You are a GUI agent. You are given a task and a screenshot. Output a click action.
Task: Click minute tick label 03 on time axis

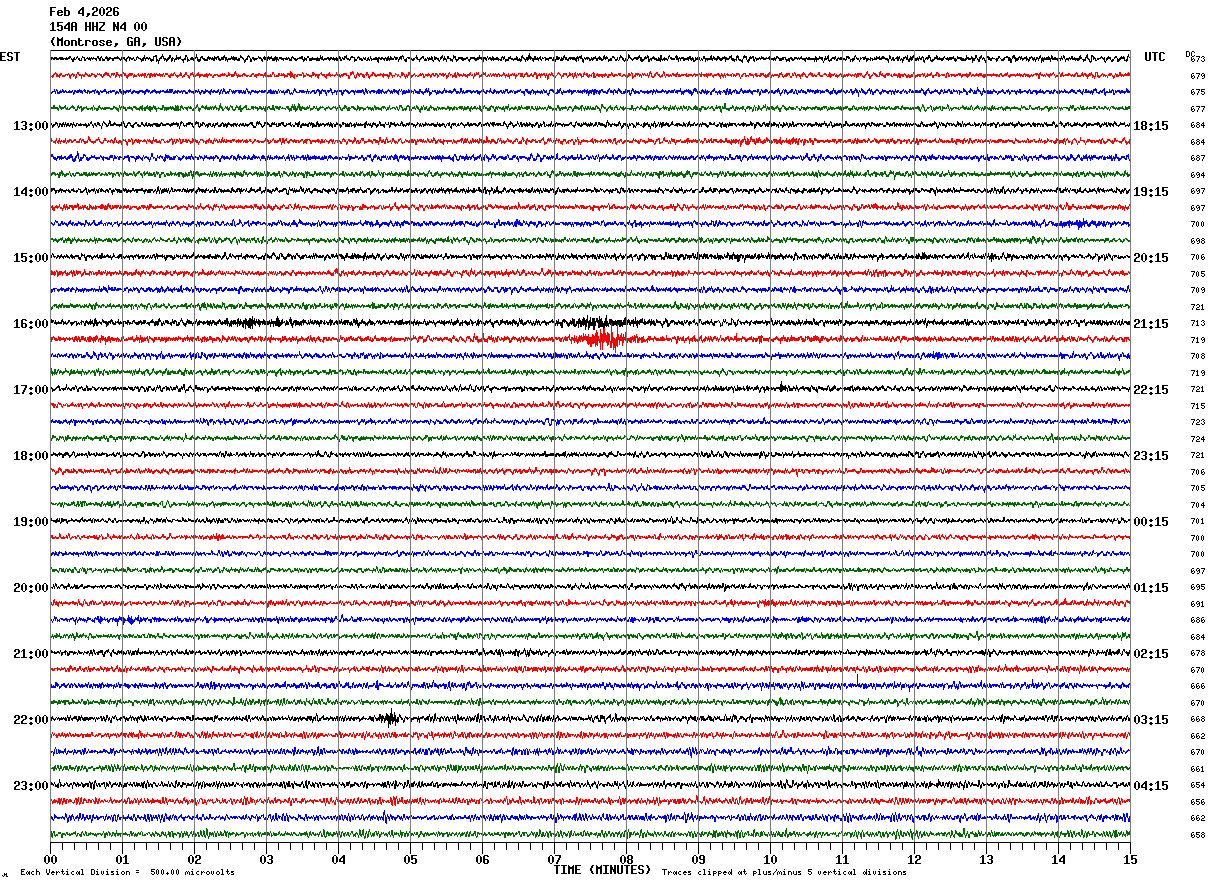266,859
